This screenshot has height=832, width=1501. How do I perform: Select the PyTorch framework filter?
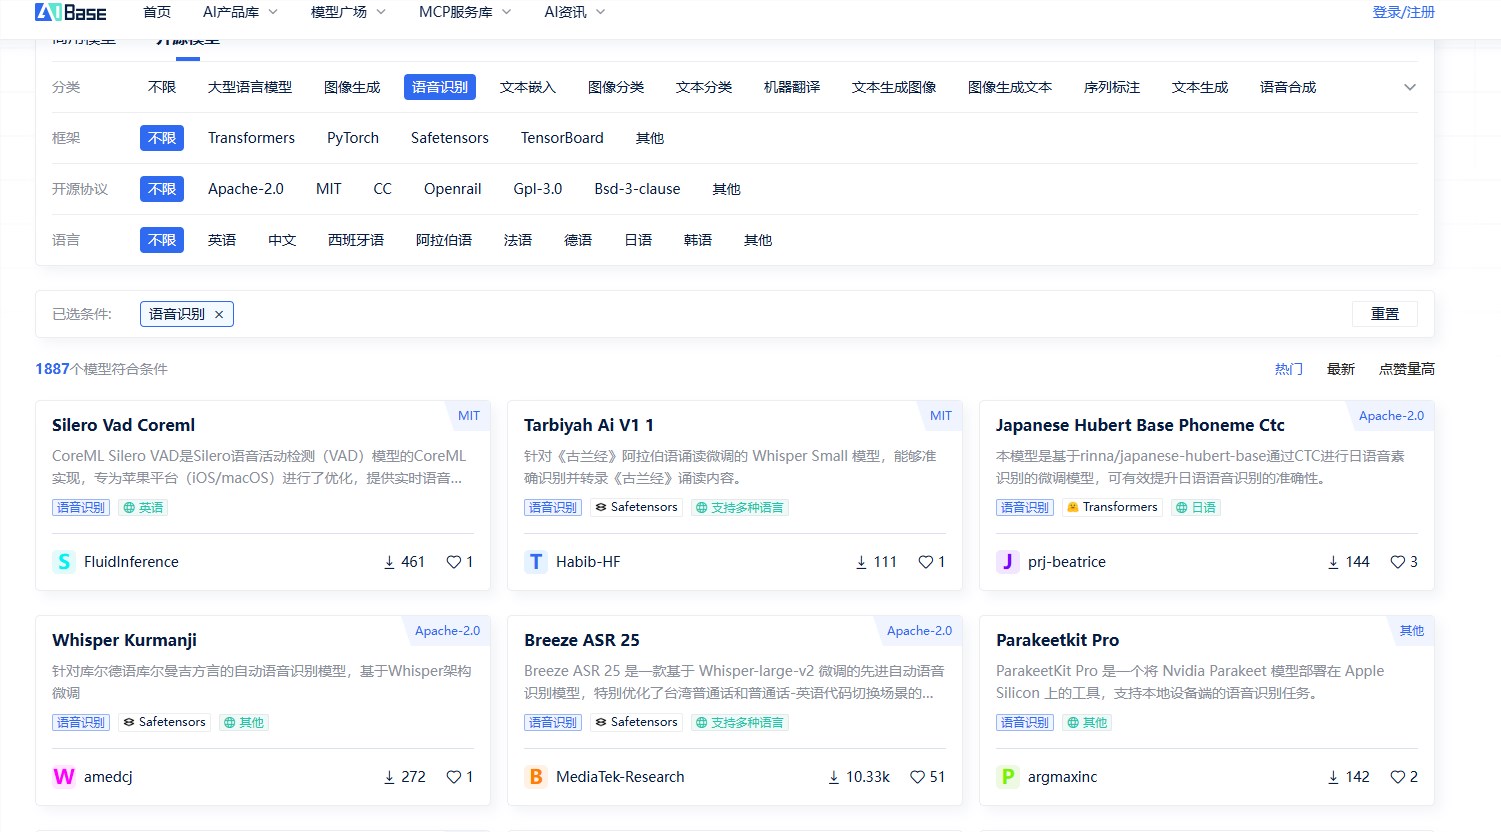coord(353,138)
